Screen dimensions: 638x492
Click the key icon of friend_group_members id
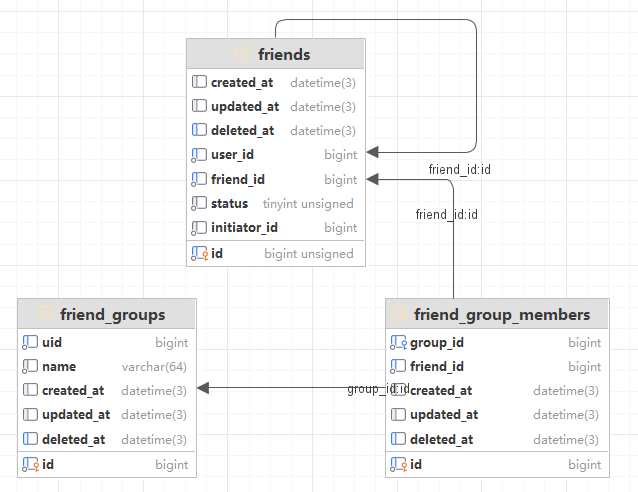pos(398,464)
